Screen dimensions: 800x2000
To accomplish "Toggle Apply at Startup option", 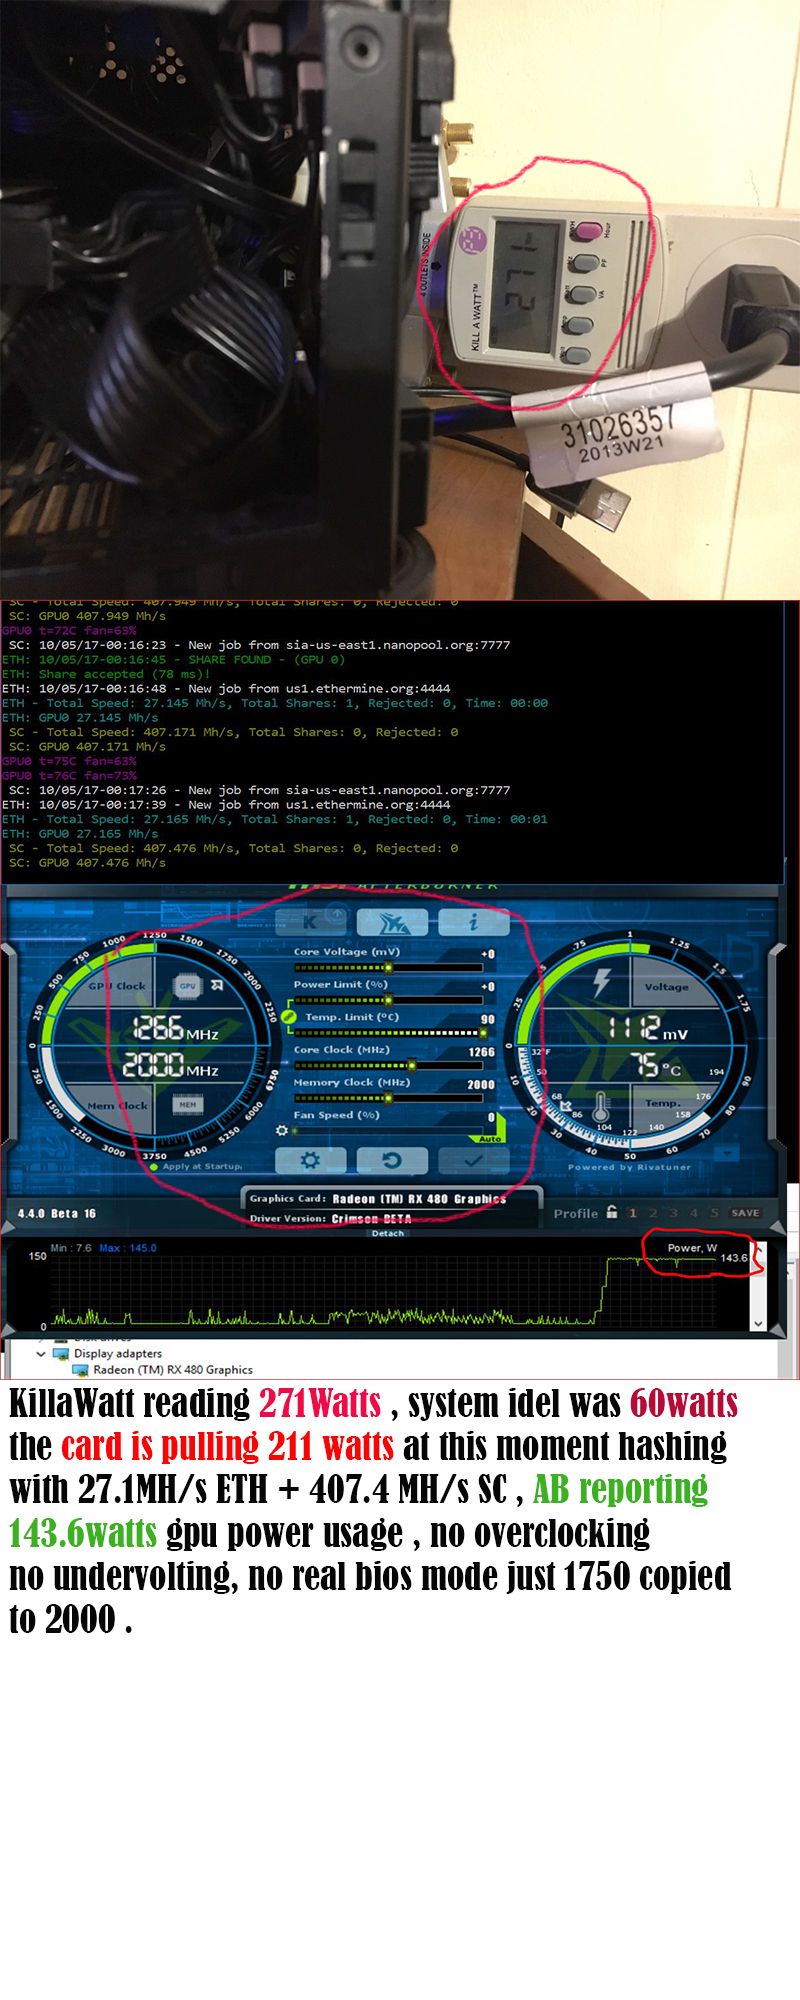I will click(x=196, y=1166).
